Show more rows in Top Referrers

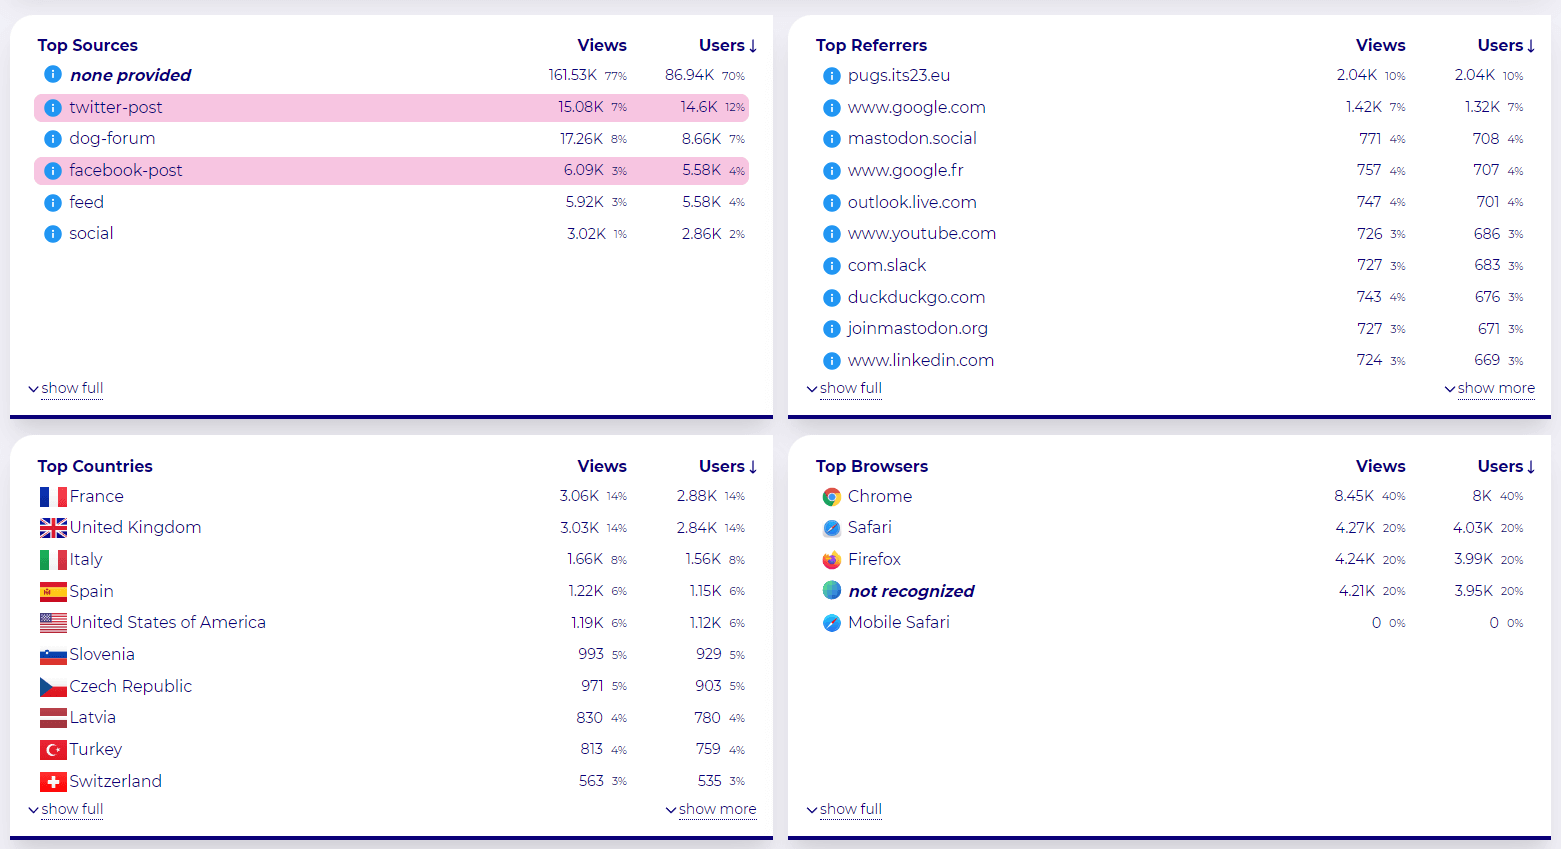1490,388
